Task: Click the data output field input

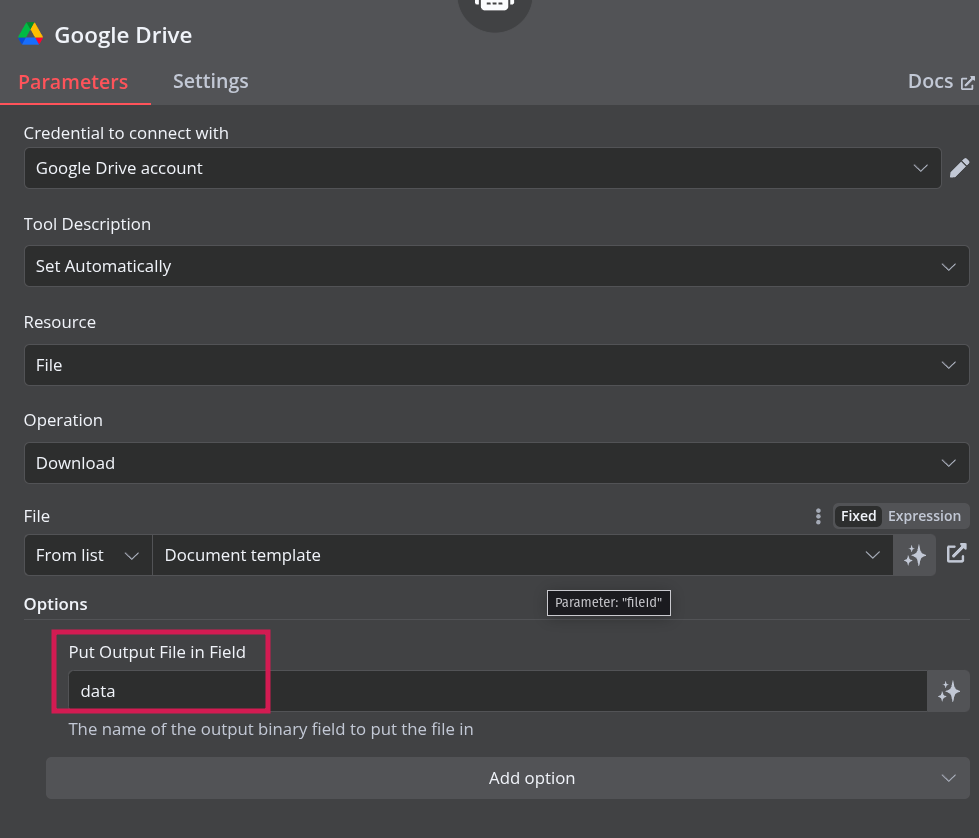Action: pyautogui.click(x=498, y=691)
